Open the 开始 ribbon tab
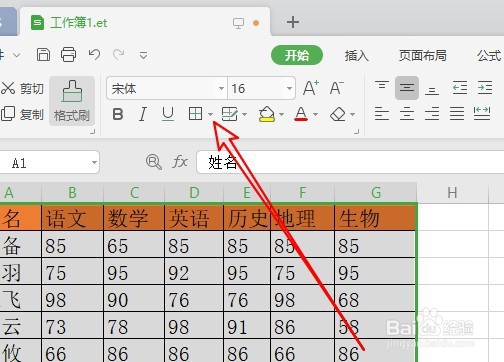 (x=297, y=55)
